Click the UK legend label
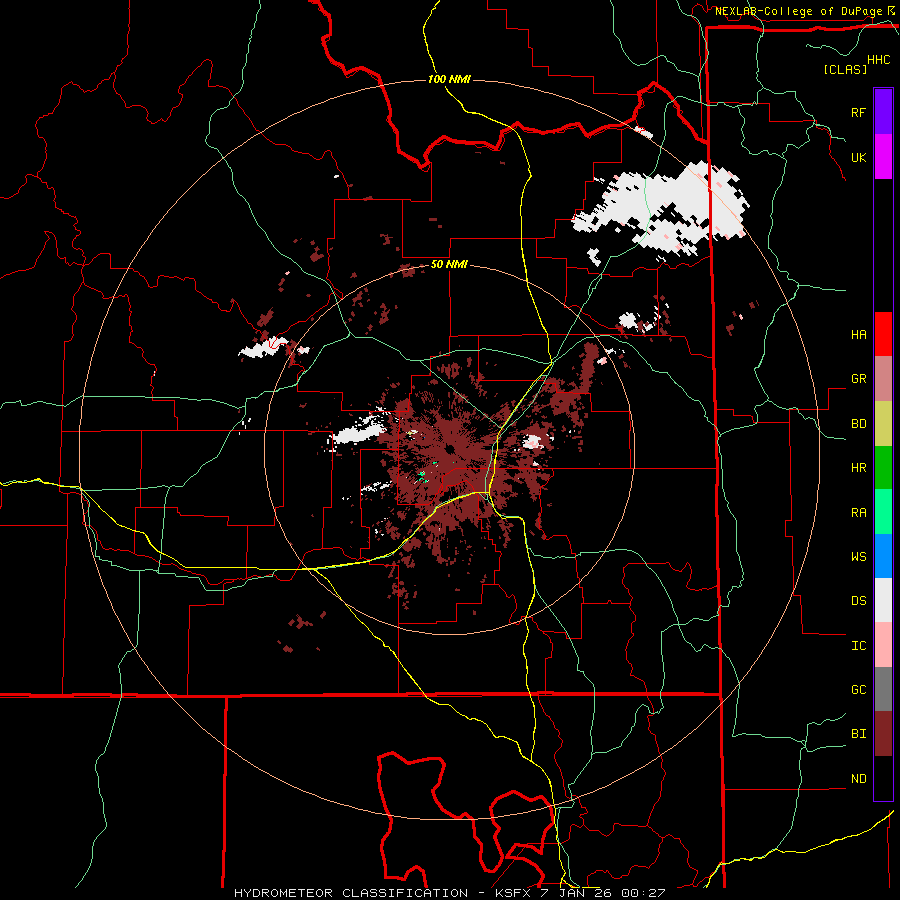Screen dimensions: 900x900 click(858, 157)
